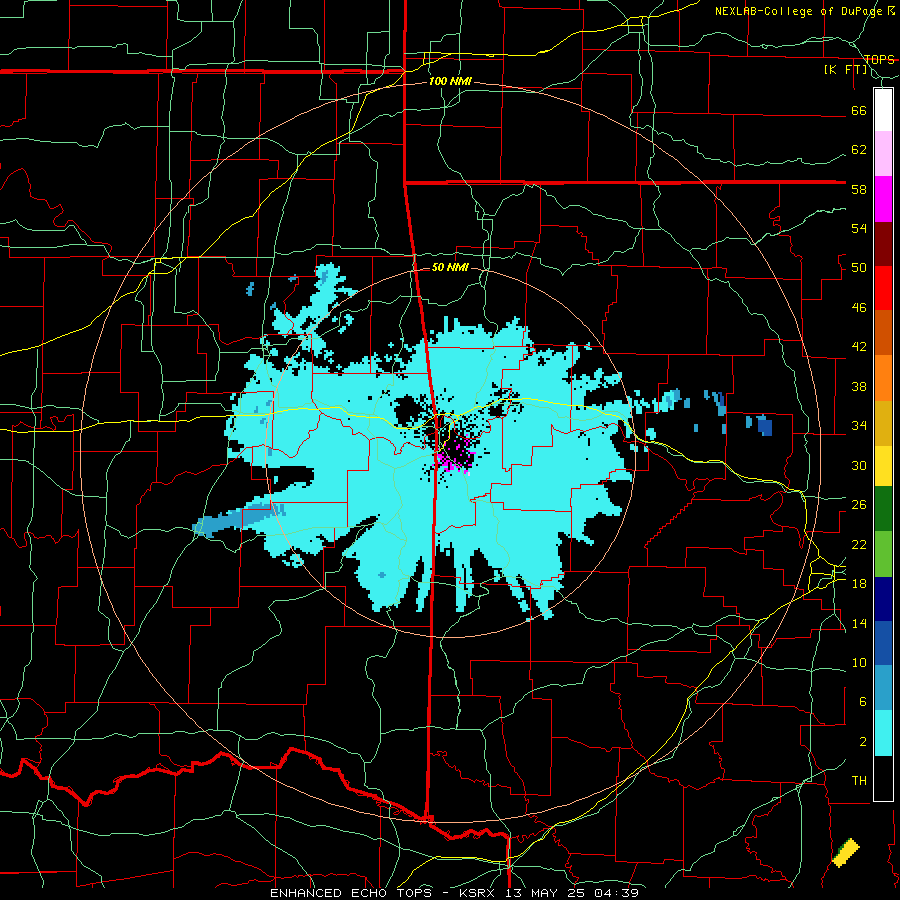
Task: Click the dark green swatch between 30 and 26
Action: (883, 509)
